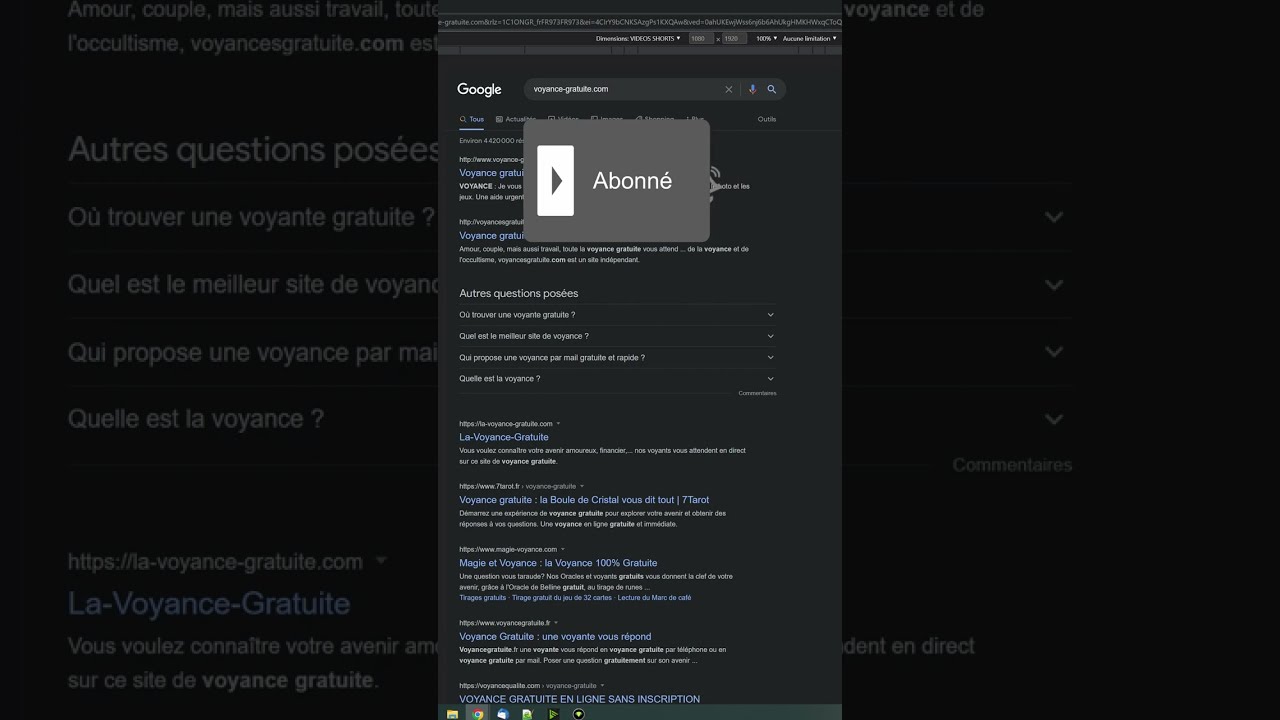Click the https://www.voyancegratuite.fr URL text

pyautogui.click(x=505, y=623)
